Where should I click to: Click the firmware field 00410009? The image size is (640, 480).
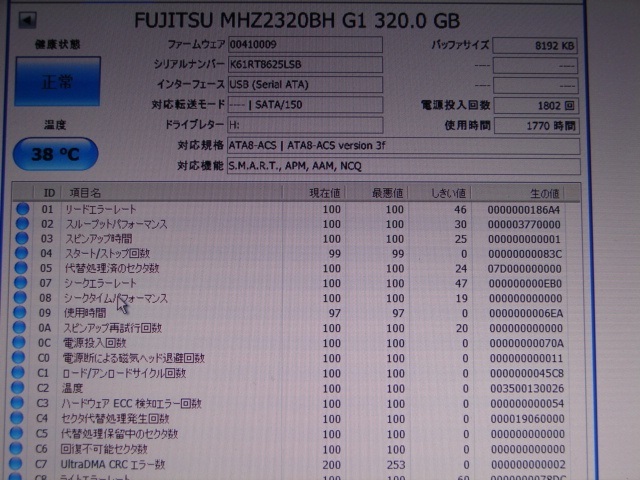(x=305, y=44)
